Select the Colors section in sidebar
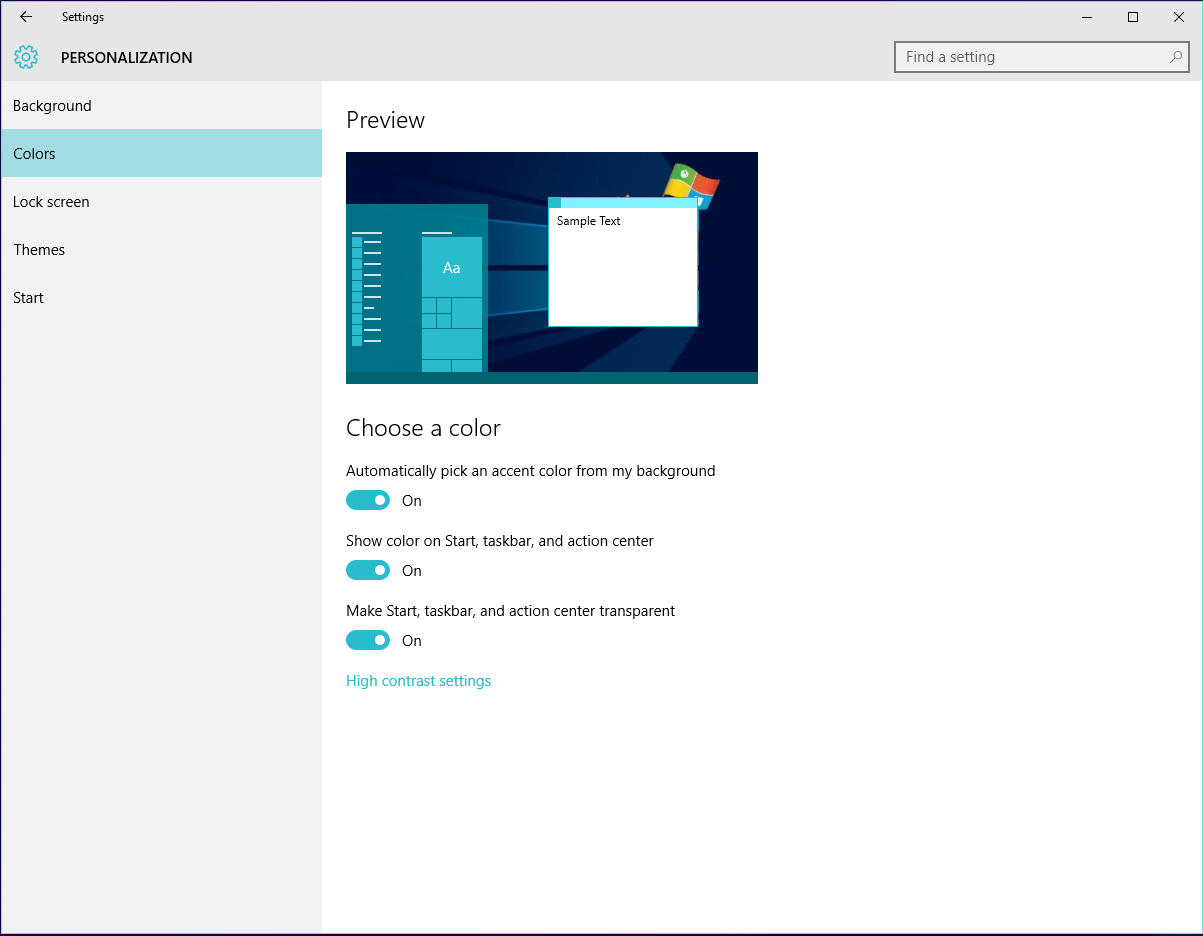 coord(161,154)
